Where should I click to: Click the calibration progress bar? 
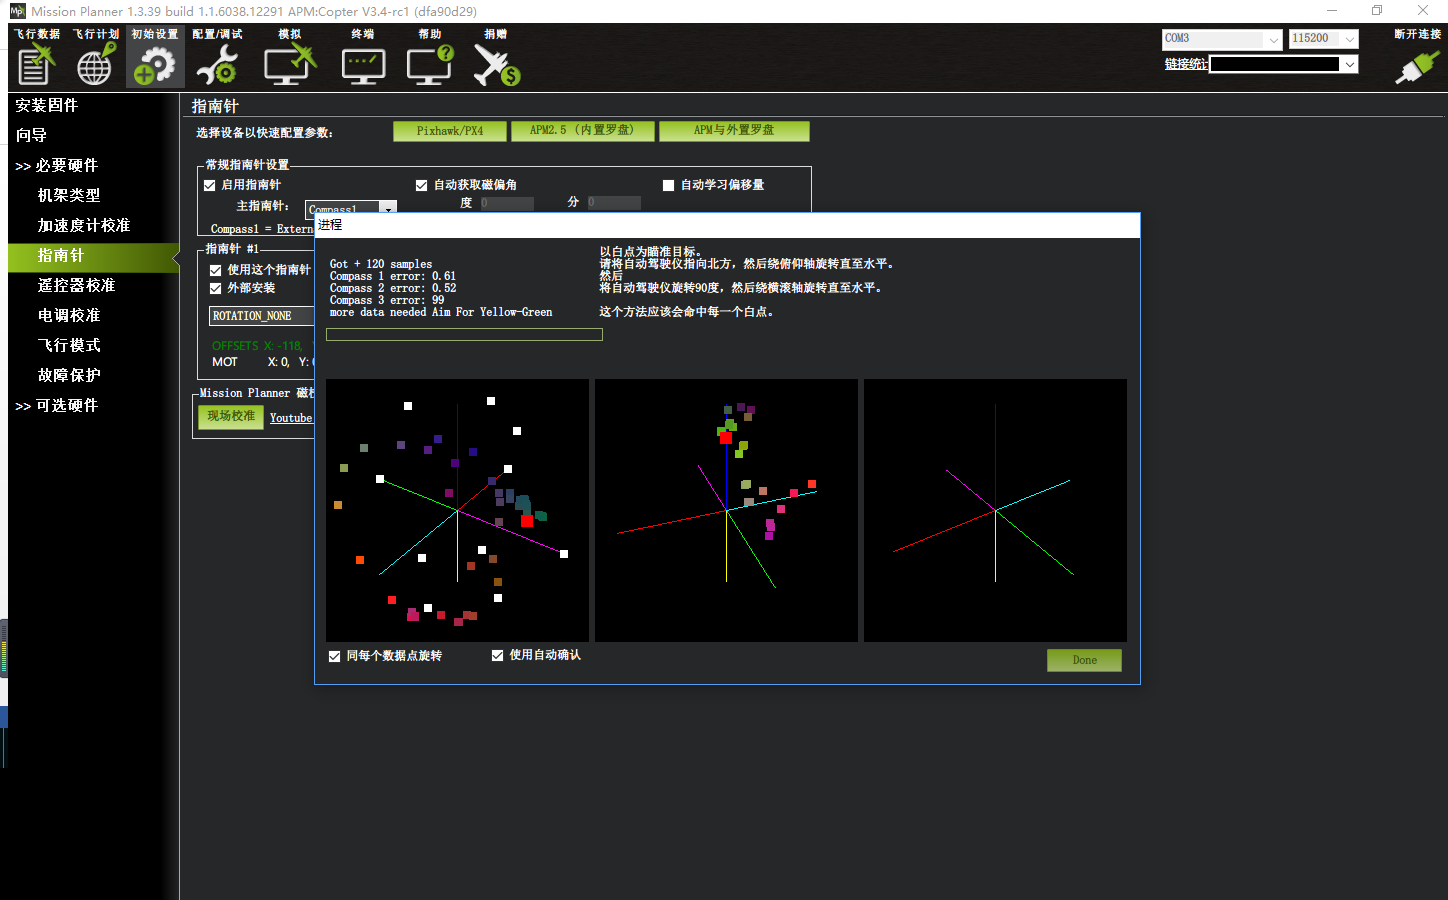click(464, 335)
